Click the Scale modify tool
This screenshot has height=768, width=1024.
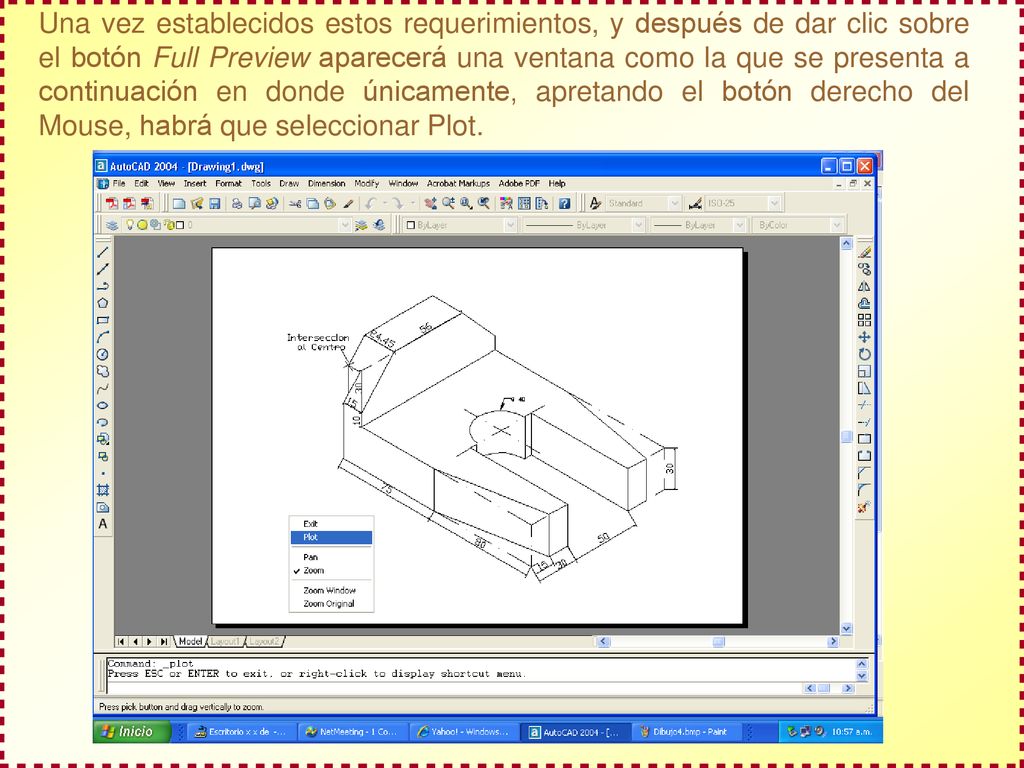865,371
